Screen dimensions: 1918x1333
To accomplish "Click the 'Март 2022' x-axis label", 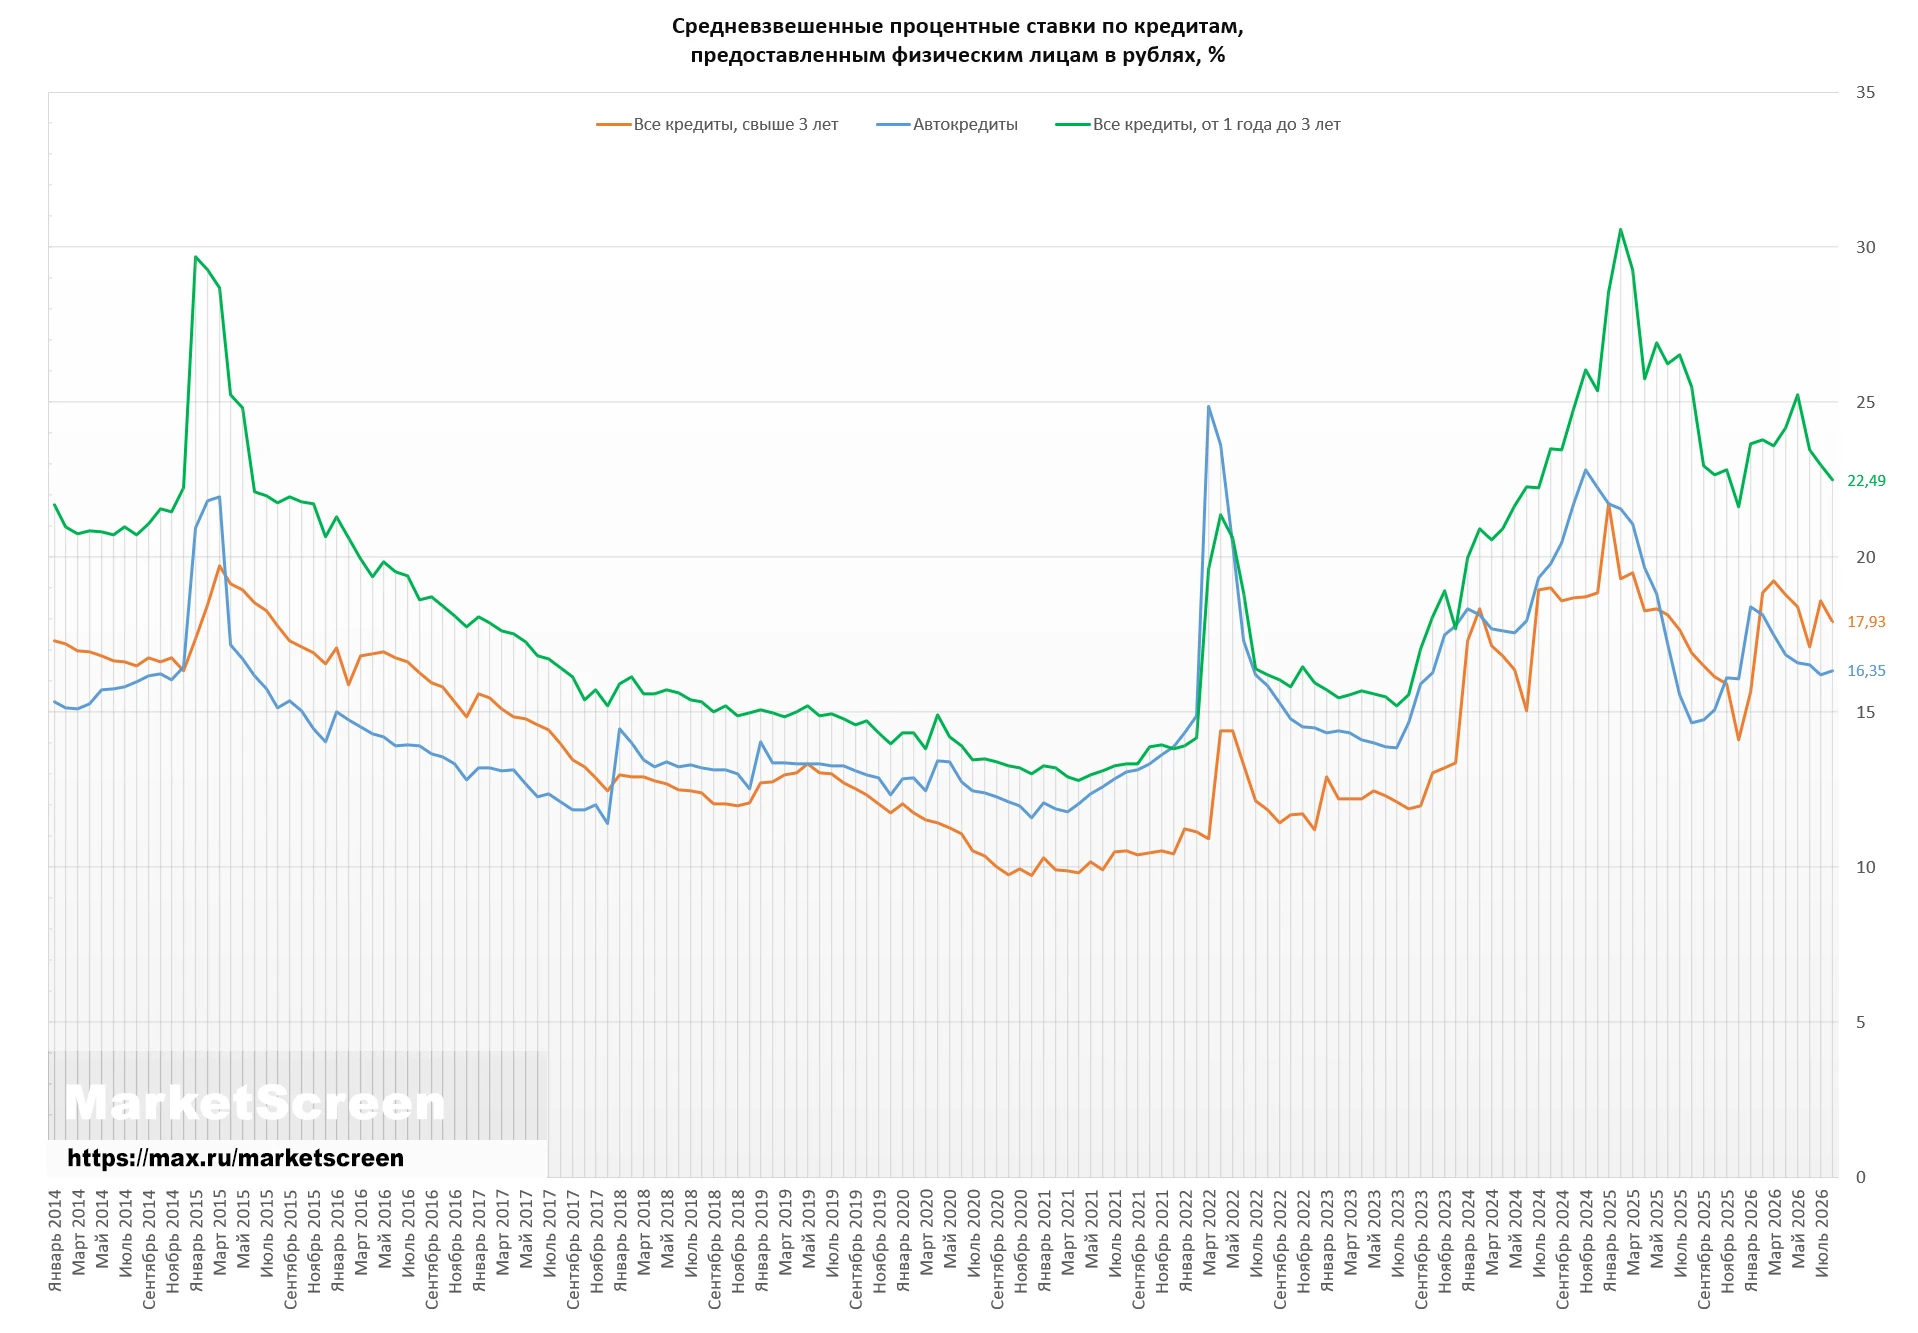I will pyautogui.click(x=1209, y=1232).
